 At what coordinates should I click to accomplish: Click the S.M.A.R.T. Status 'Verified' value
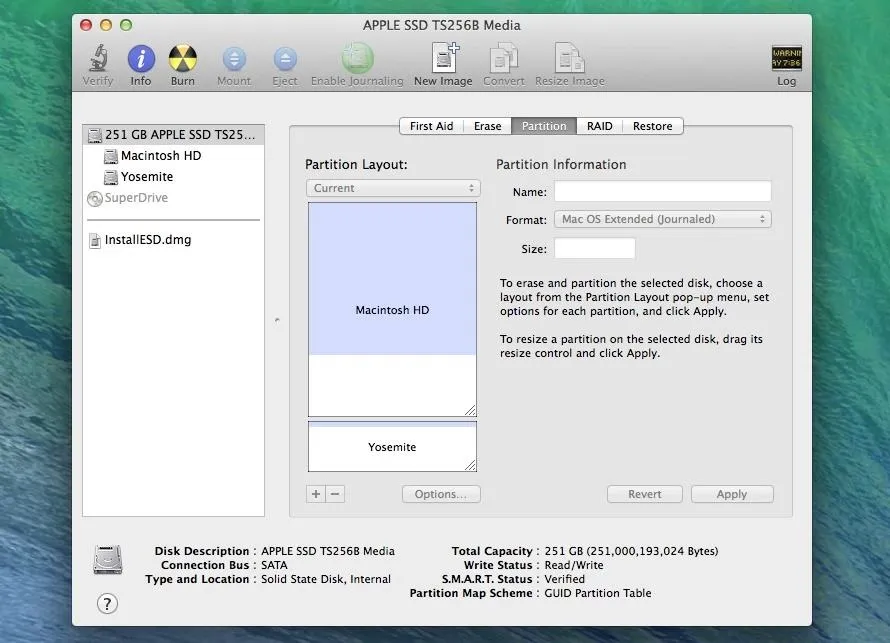pyautogui.click(x=564, y=579)
